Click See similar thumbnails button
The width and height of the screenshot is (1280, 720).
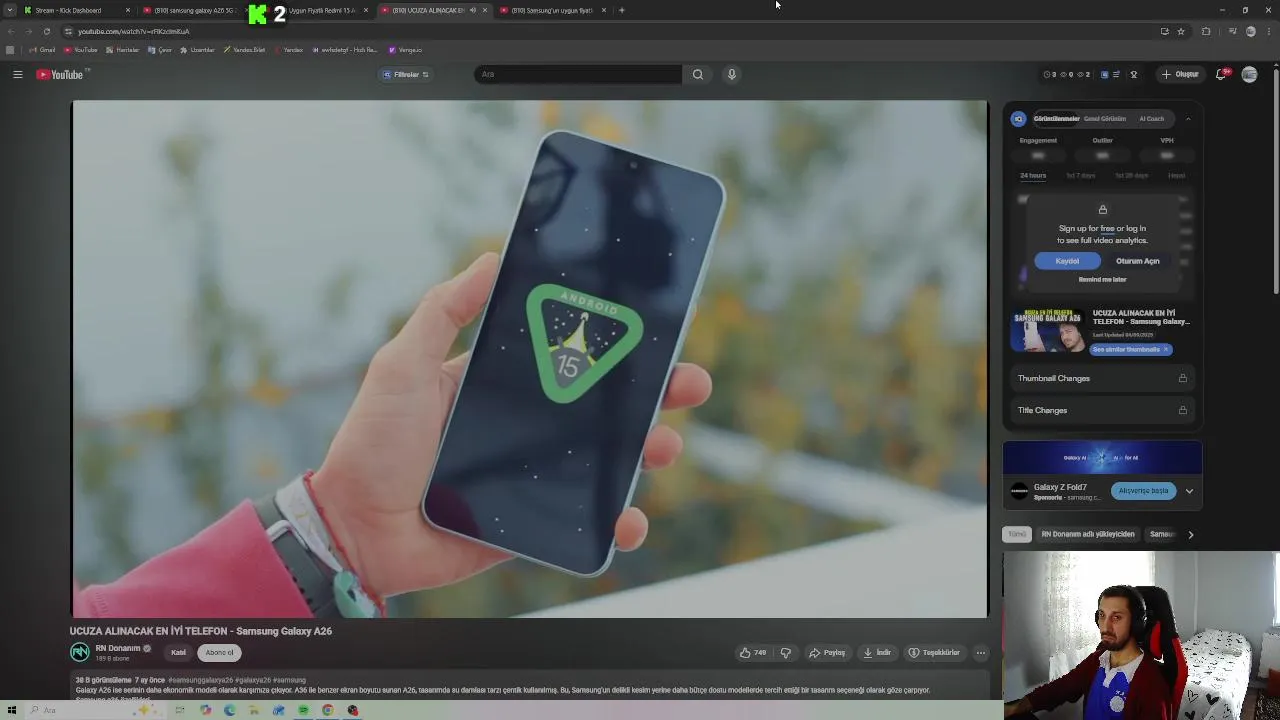[x=1130, y=350]
